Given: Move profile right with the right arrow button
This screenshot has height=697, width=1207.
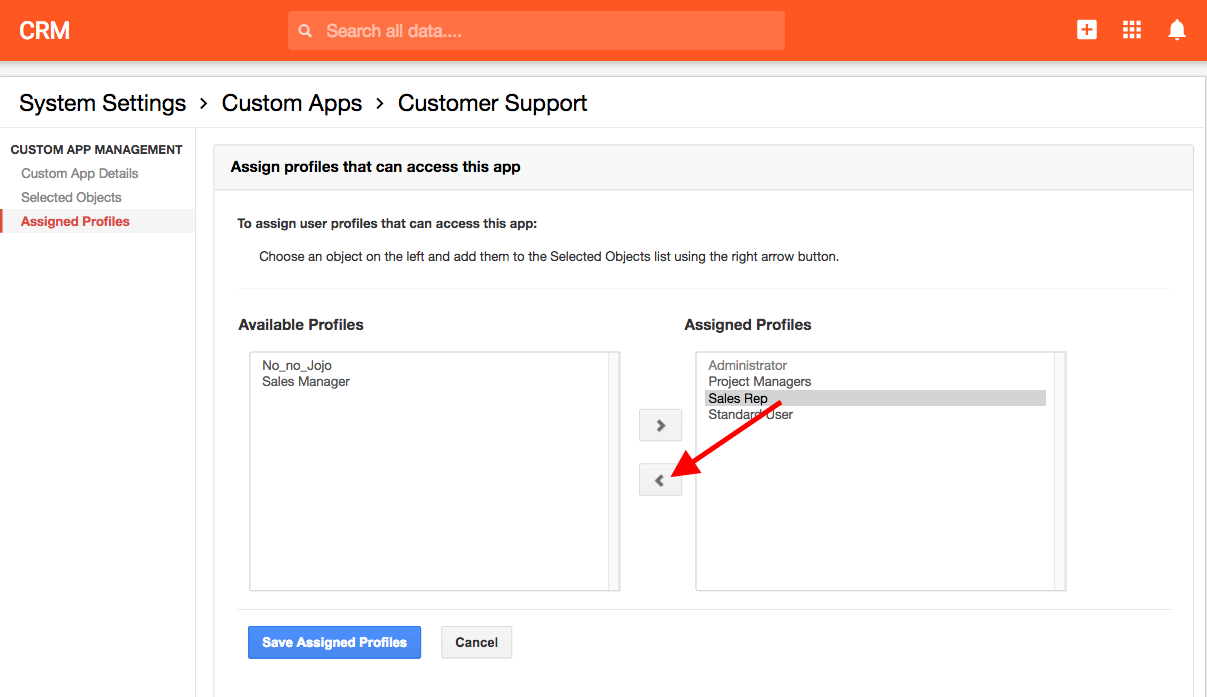Looking at the screenshot, I should [660, 425].
